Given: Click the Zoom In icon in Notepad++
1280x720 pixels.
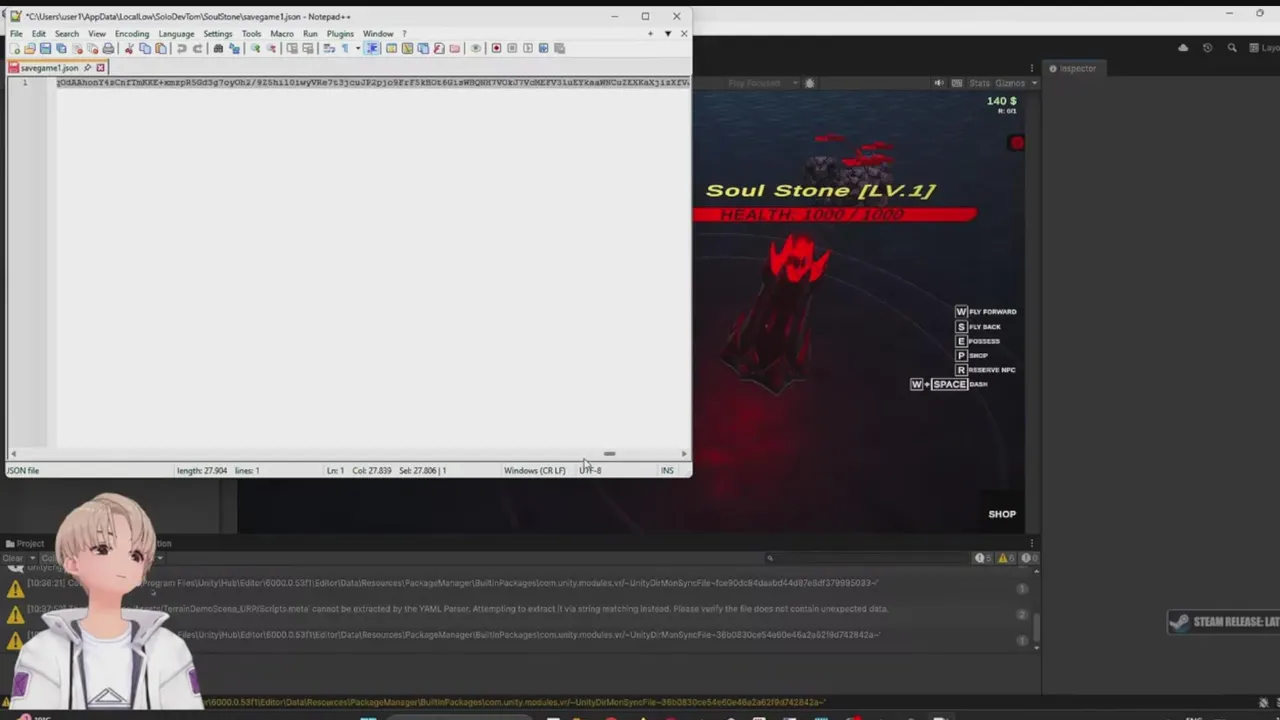Looking at the screenshot, I should tap(255, 48).
